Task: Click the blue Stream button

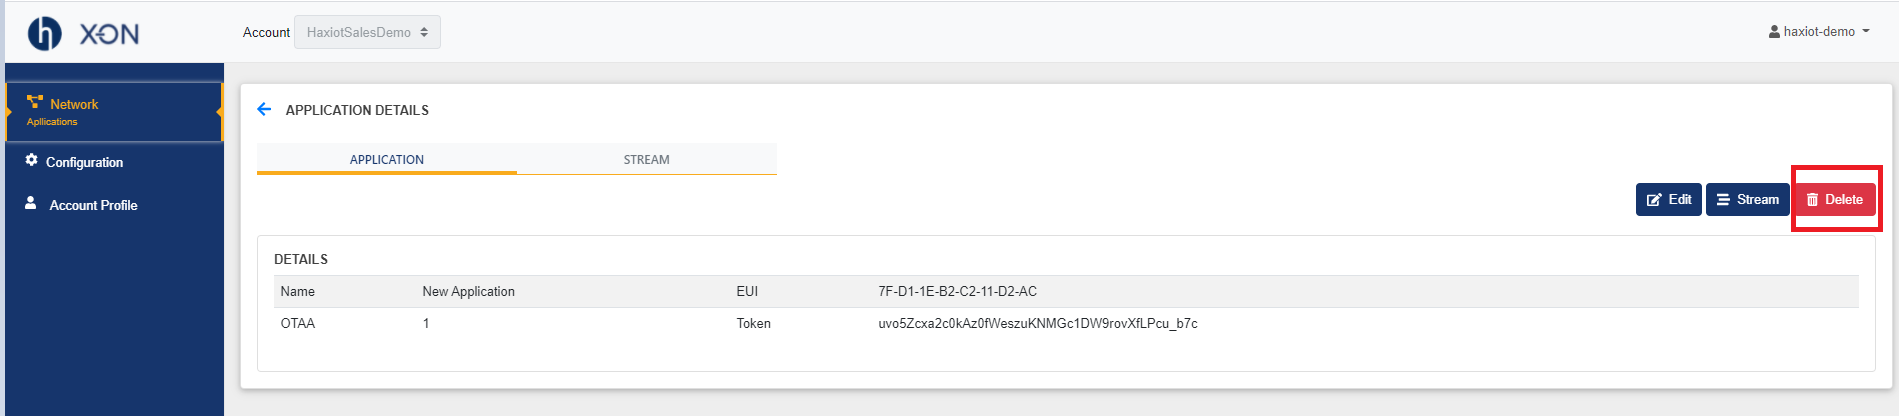Action: [x=1748, y=199]
